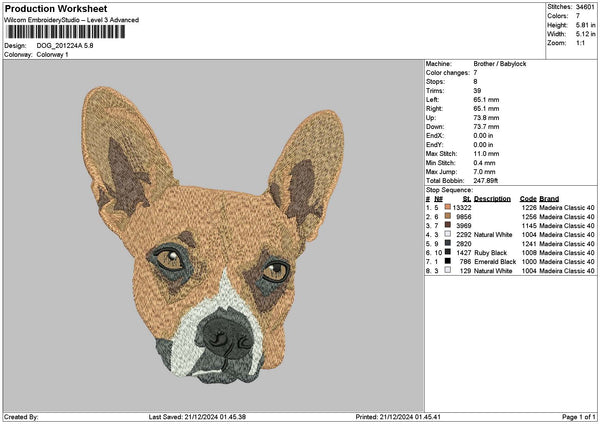Choose the Emerald Black color swatch

(x=447, y=261)
